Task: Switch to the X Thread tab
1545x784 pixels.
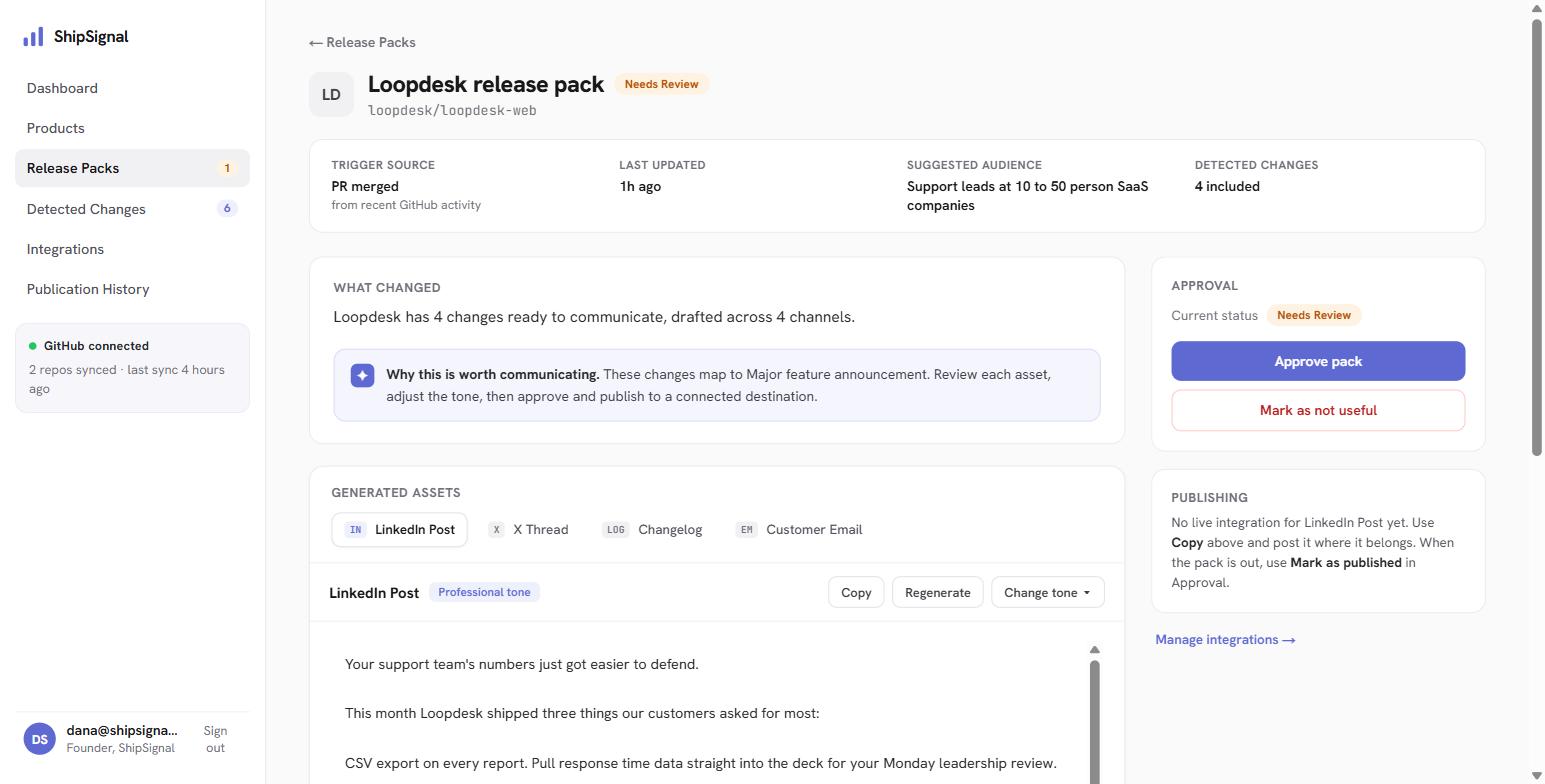Action: pyautogui.click(x=529, y=530)
